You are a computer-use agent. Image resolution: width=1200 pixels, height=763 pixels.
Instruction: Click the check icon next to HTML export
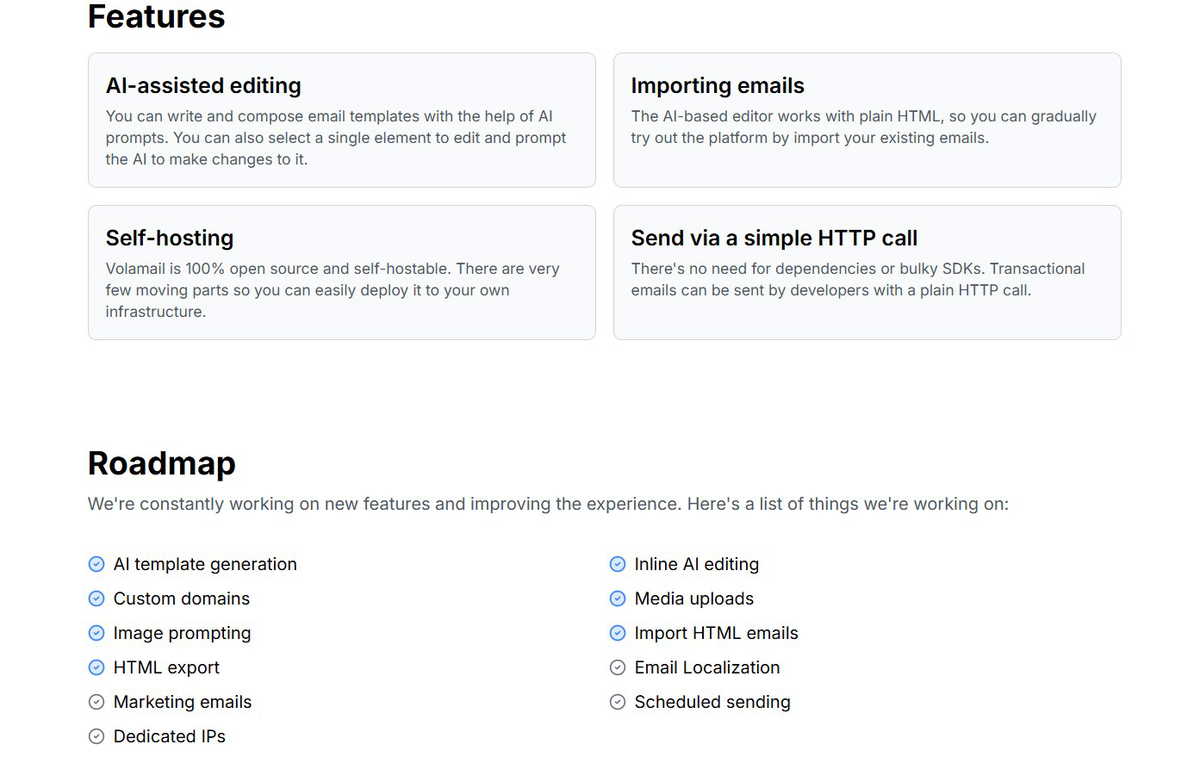96,668
